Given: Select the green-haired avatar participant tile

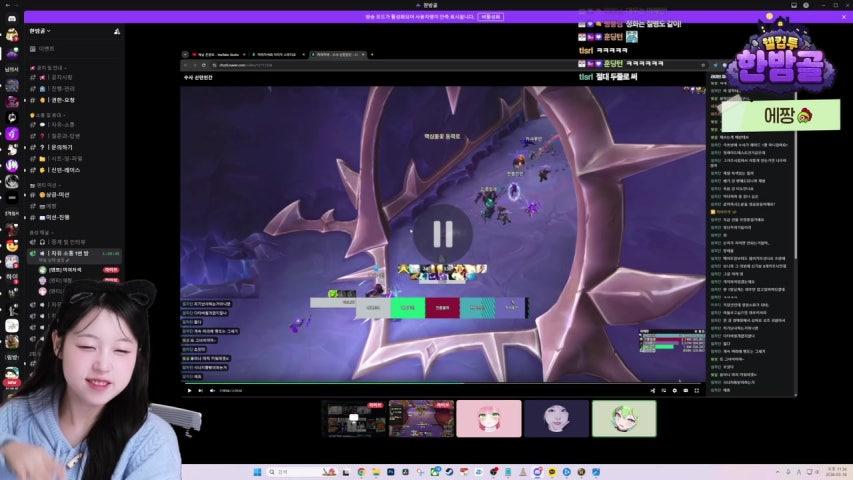Looking at the screenshot, I should pyautogui.click(x=624, y=418).
